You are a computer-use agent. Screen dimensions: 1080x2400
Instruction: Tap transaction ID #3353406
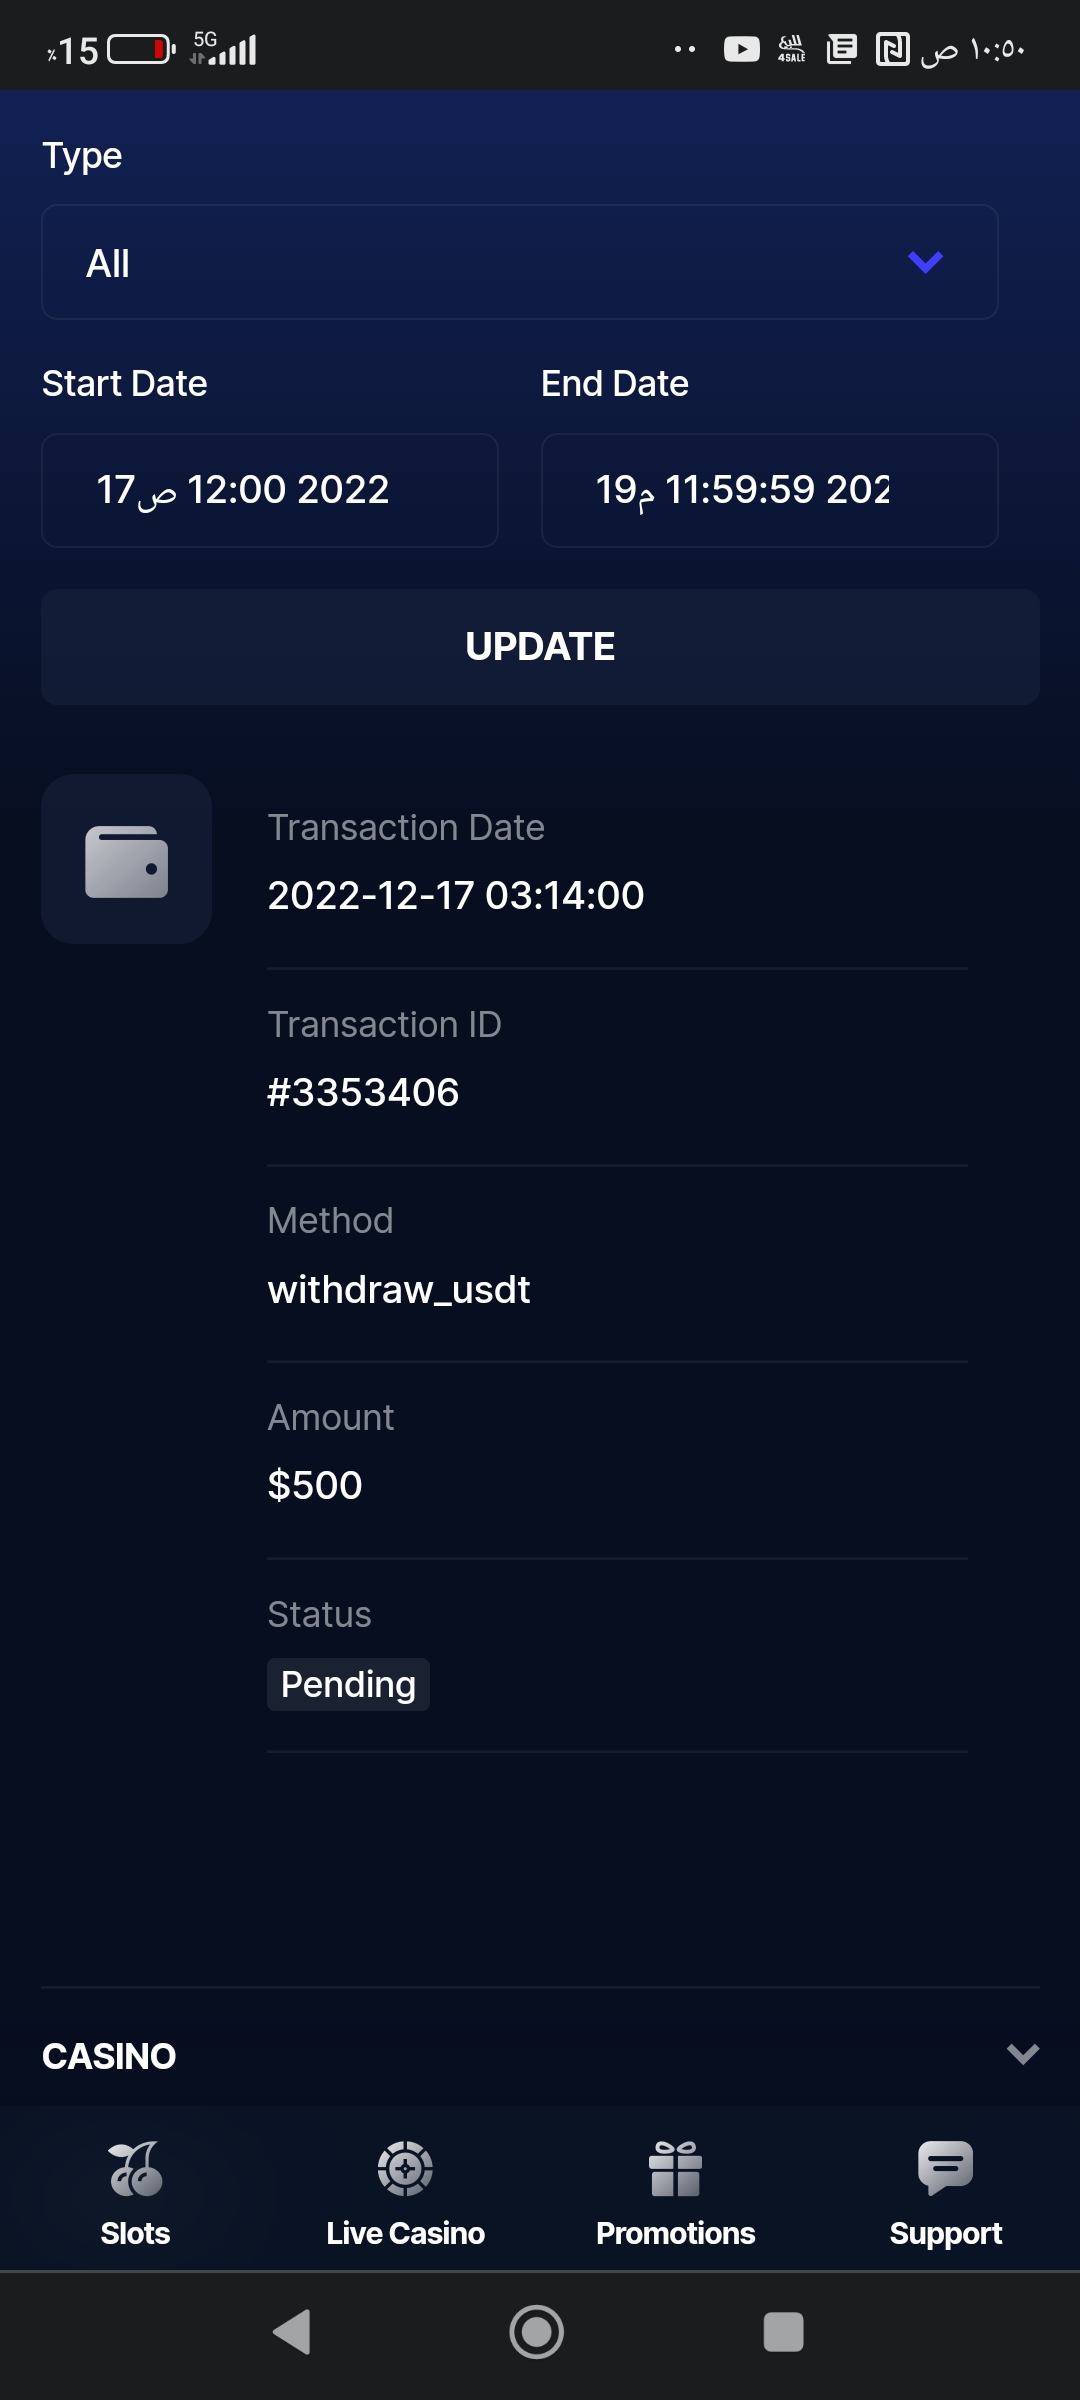363,1092
